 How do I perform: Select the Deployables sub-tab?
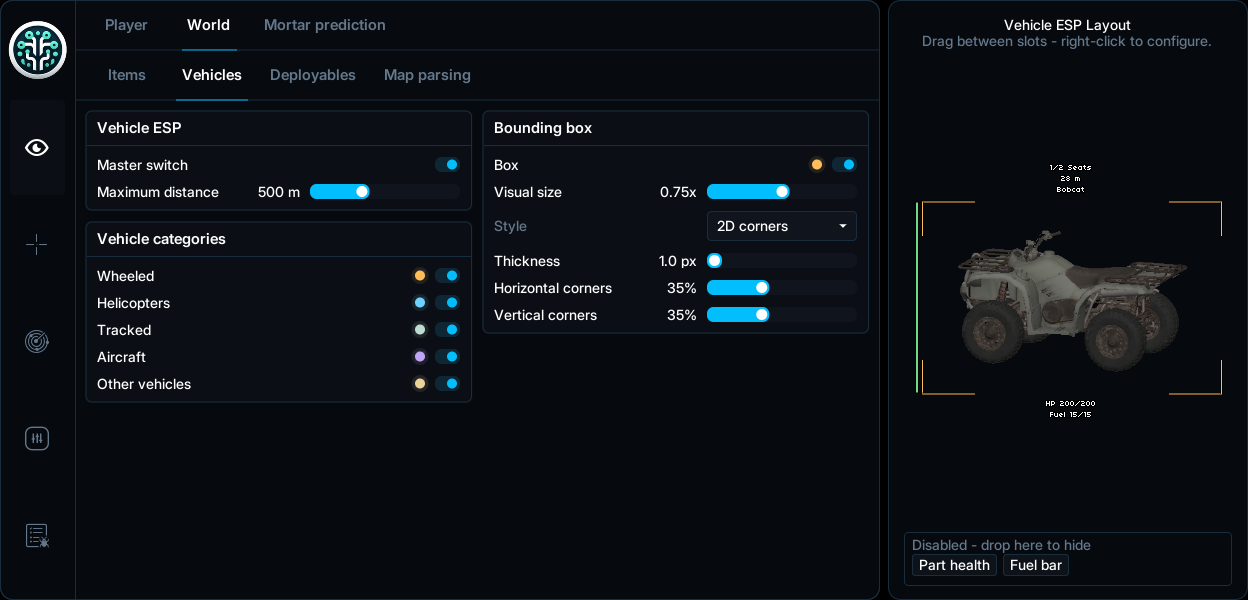tap(313, 75)
